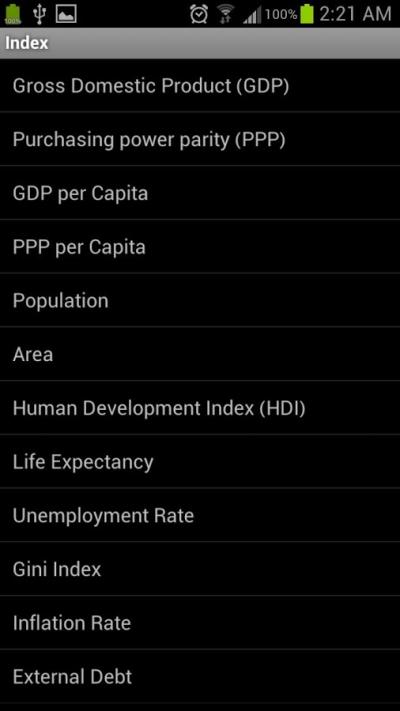
Task: Tap the Wi-Fi signal icon
Action: [224, 14]
